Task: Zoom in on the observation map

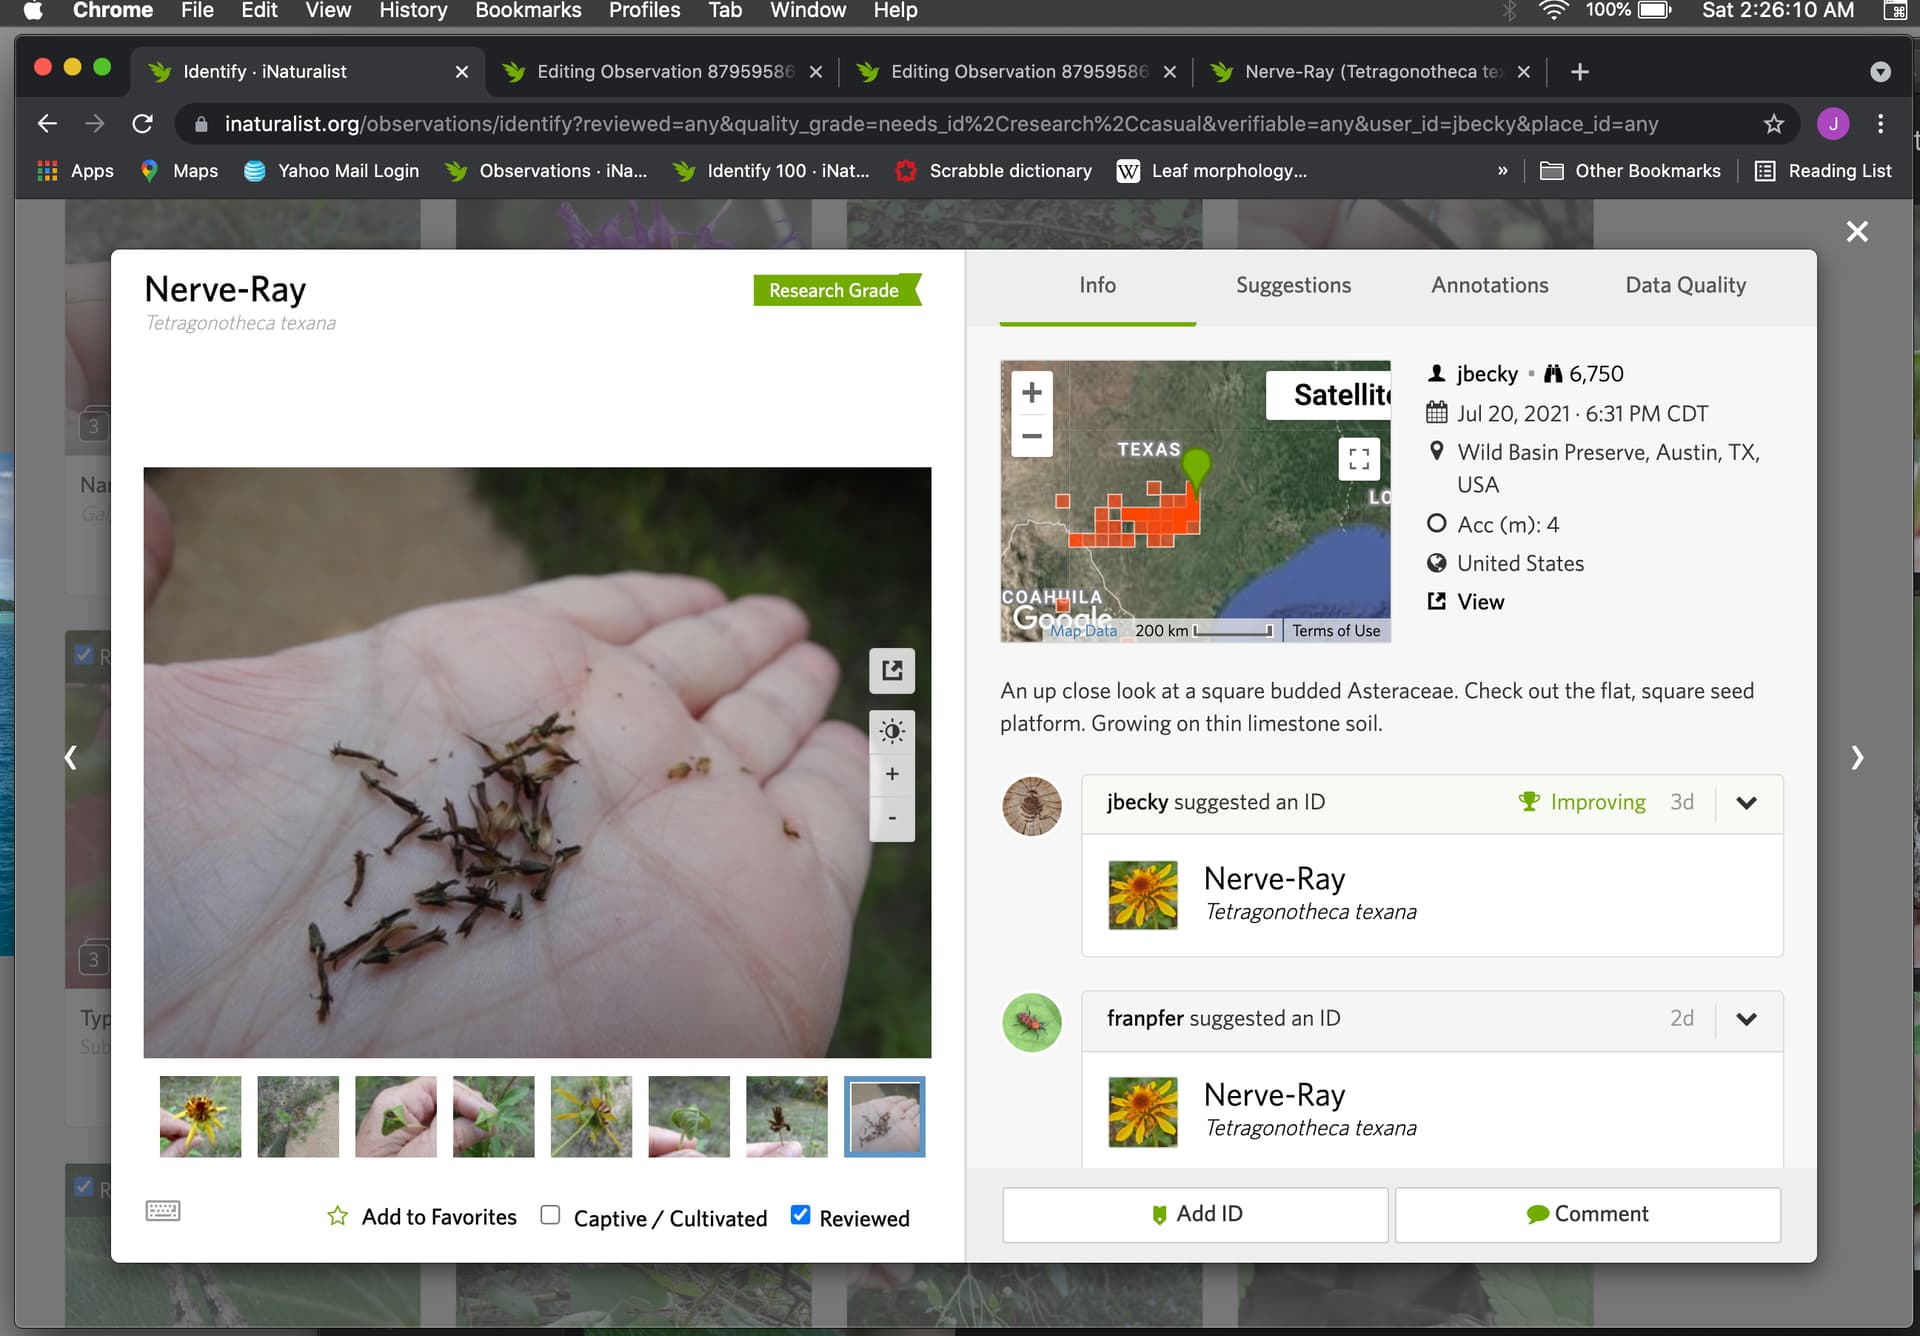Action: pyautogui.click(x=1032, y=393)
